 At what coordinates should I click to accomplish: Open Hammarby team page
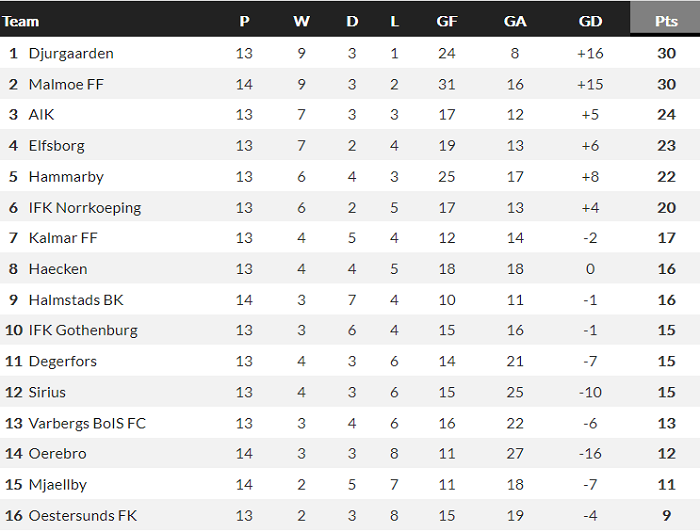66,177
